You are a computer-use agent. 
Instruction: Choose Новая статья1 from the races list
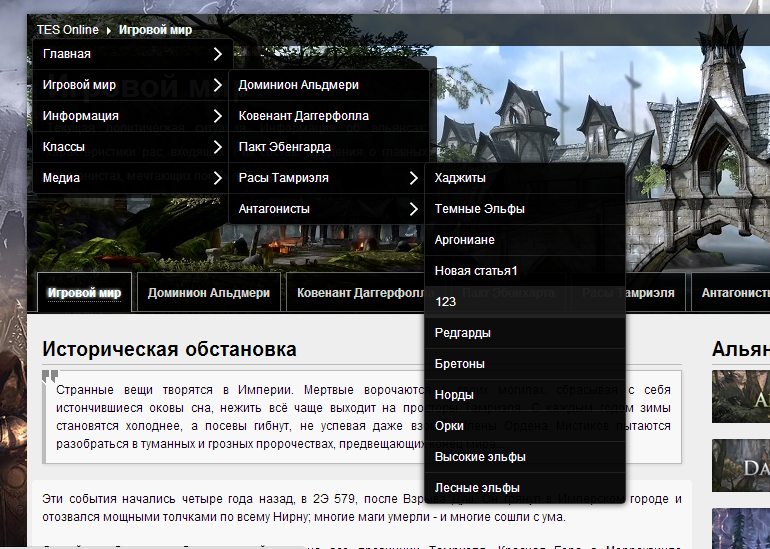pos(524,271)
